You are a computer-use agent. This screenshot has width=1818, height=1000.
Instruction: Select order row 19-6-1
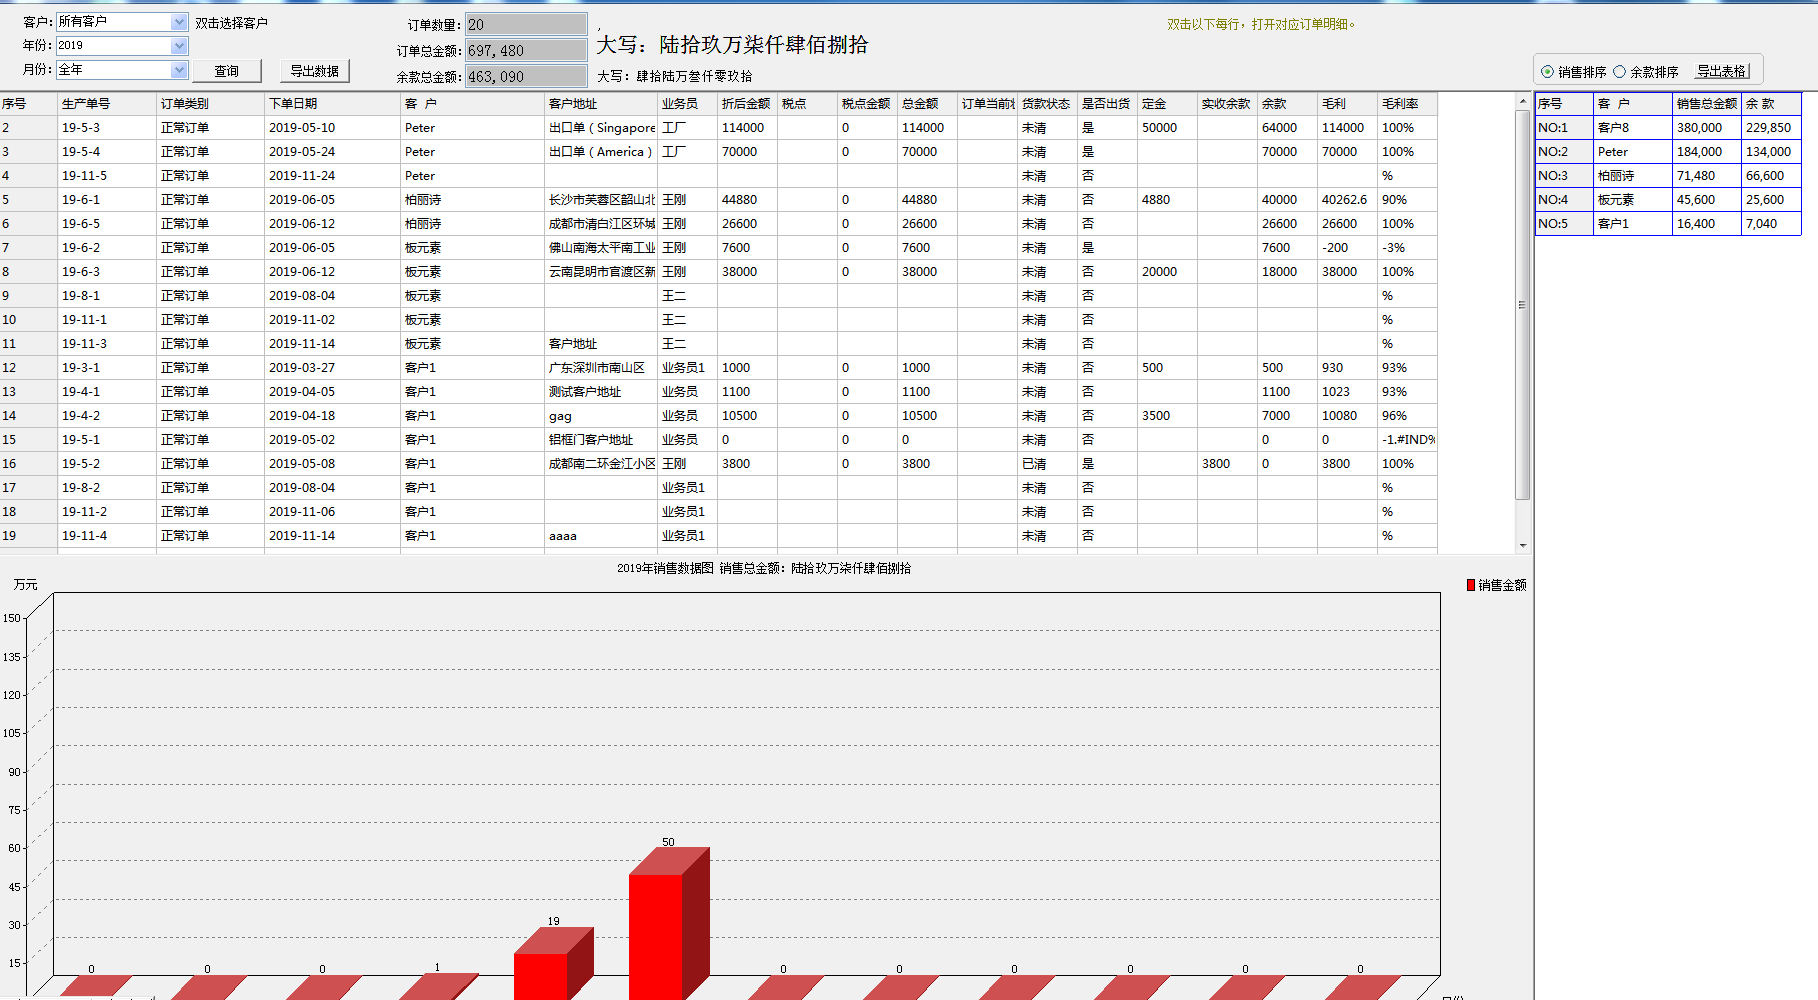(x=719, y=199)
